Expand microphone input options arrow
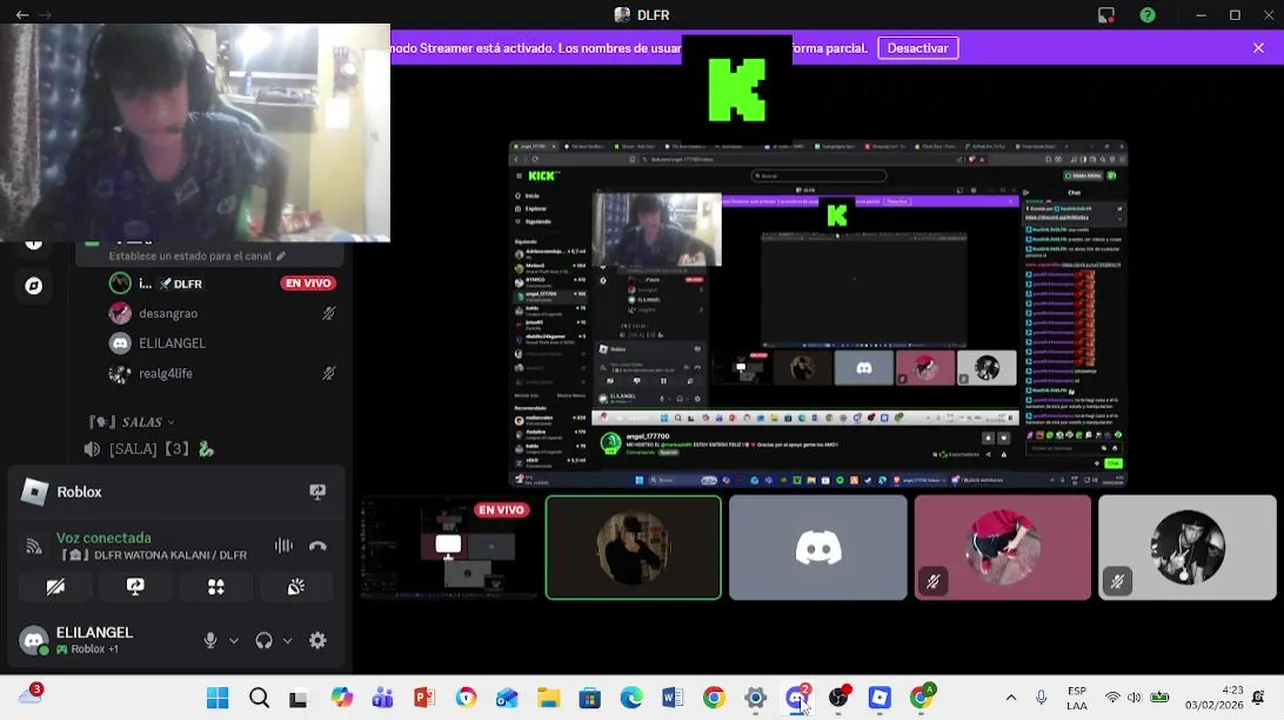 (x=234, y=641)
